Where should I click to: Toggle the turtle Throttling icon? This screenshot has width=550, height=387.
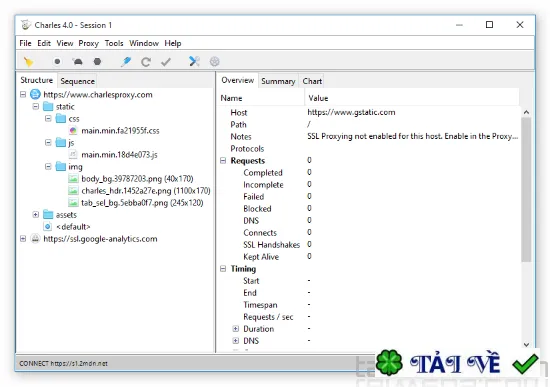[x=78, y=62]
